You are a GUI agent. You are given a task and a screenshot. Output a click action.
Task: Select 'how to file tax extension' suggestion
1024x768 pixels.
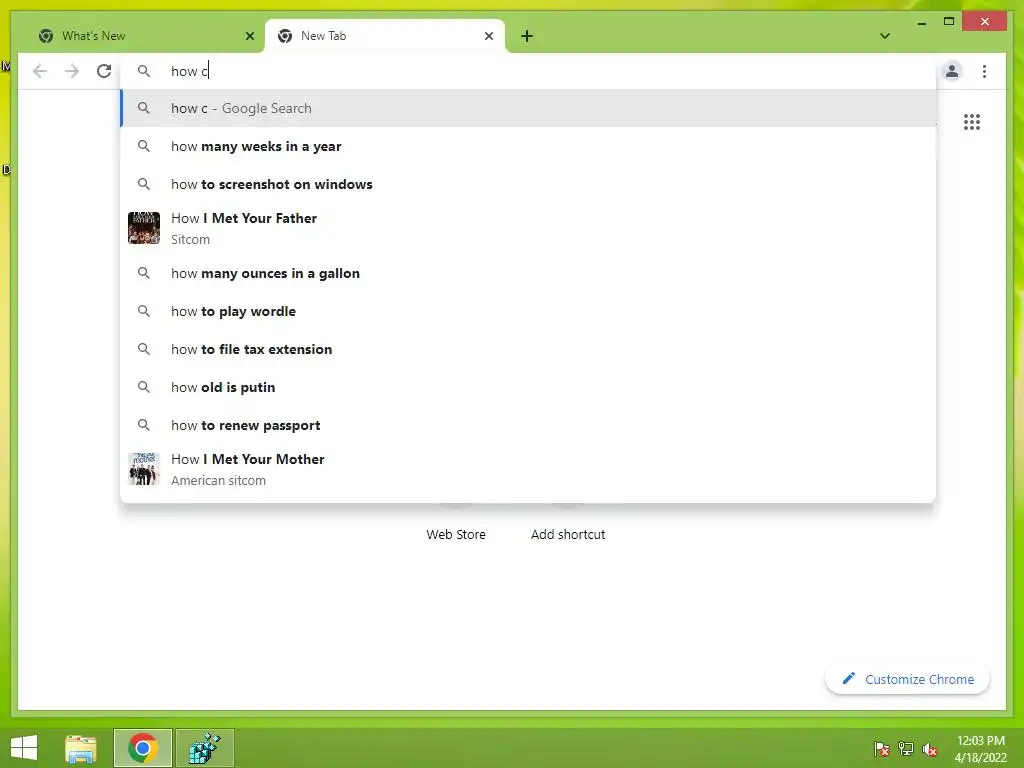click(x=528, y=349)
